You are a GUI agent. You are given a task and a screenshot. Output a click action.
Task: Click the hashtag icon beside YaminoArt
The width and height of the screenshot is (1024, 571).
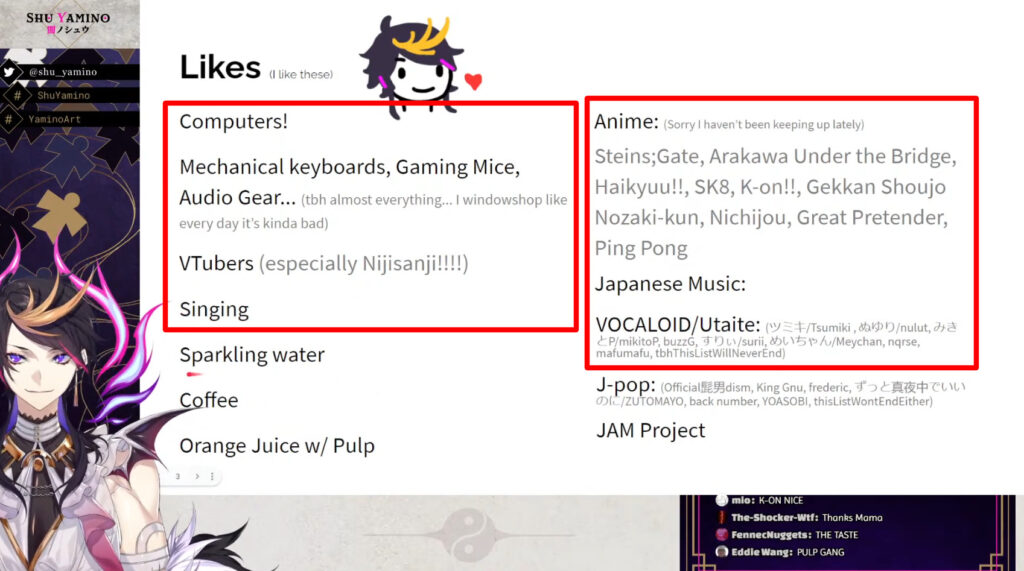coord(8,119)
